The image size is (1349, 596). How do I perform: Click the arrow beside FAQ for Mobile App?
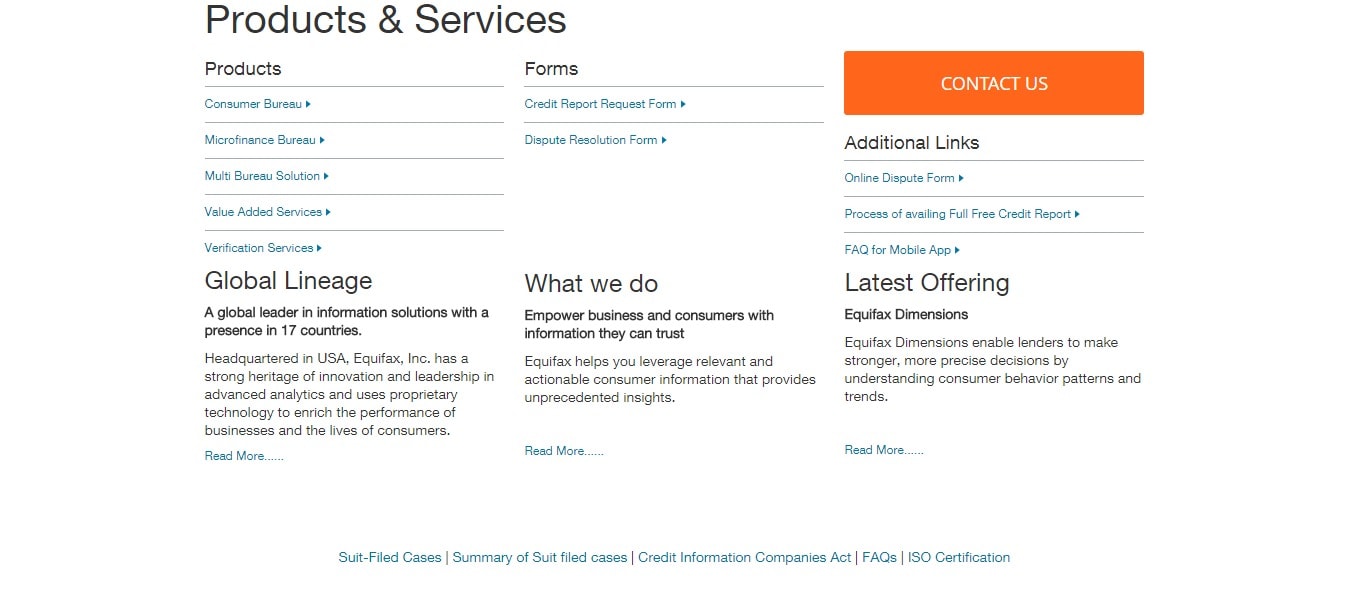(957, 250)
